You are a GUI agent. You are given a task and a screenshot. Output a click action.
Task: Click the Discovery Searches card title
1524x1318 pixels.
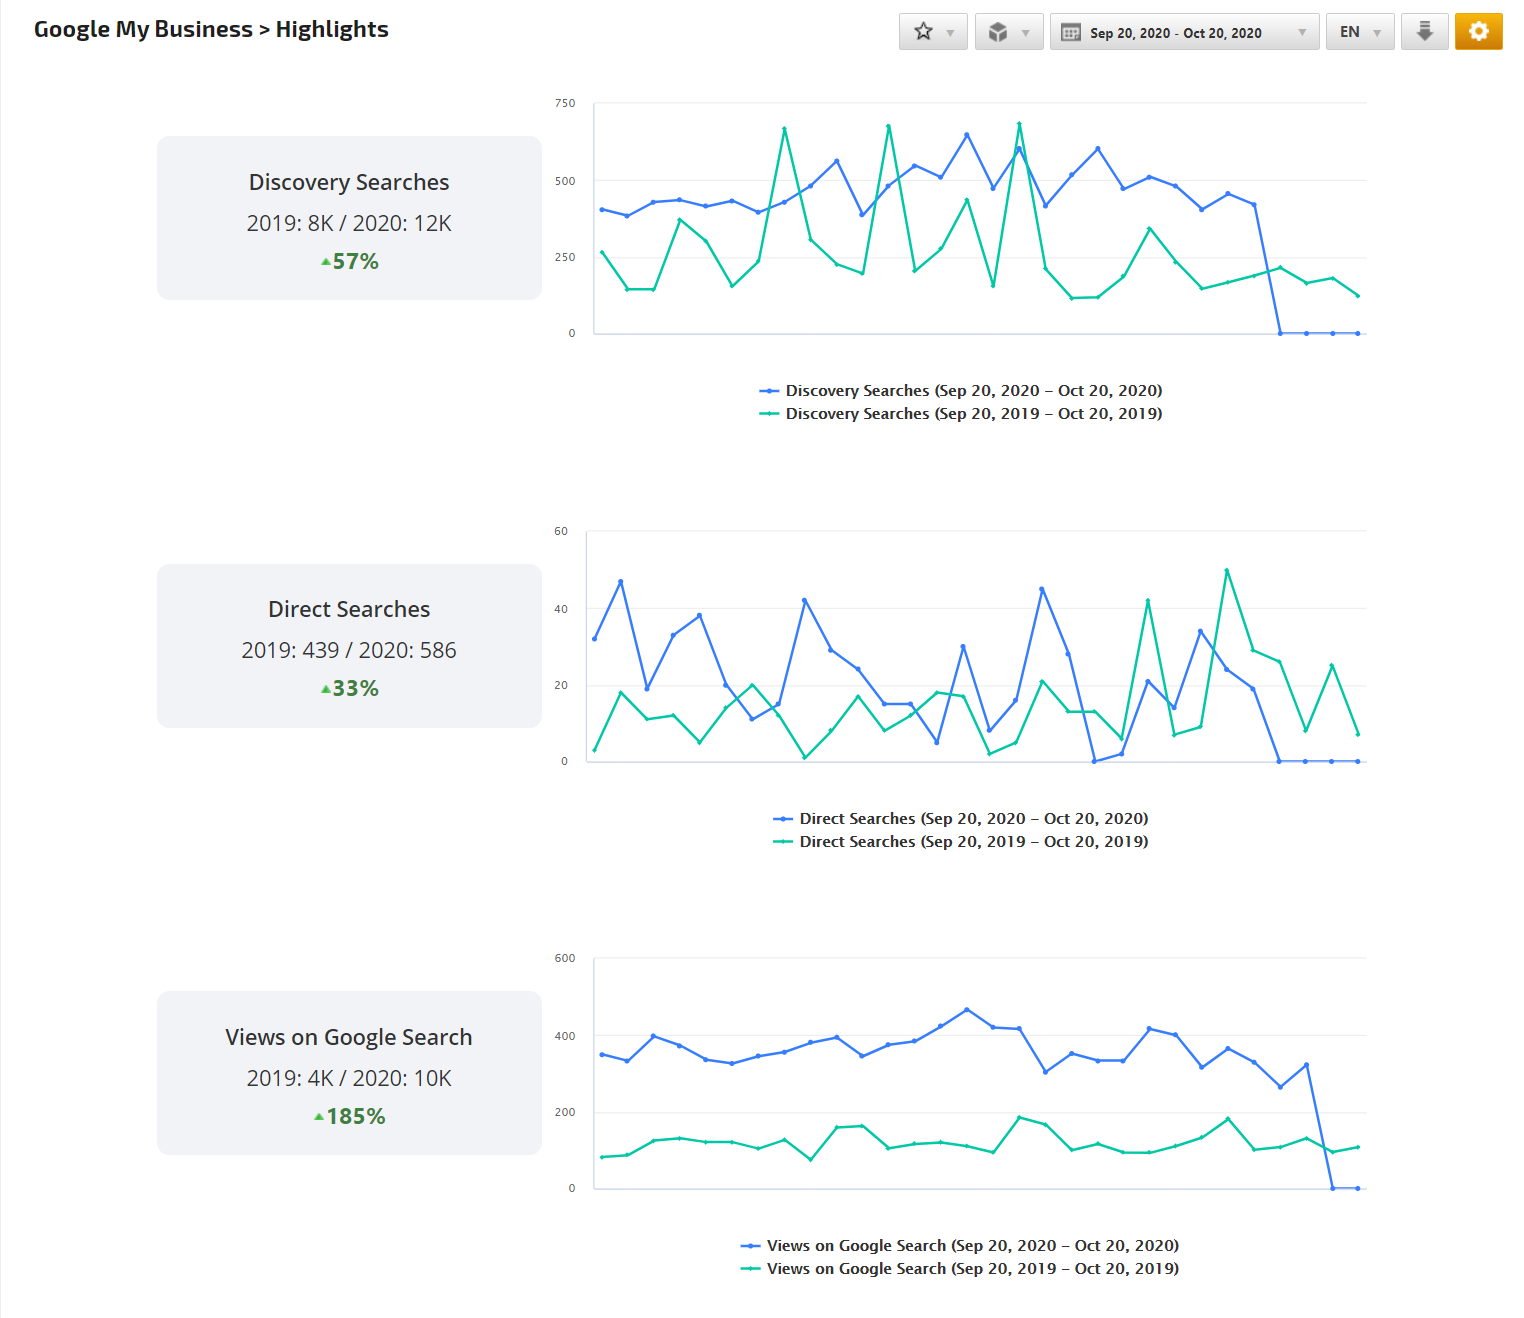349,182
